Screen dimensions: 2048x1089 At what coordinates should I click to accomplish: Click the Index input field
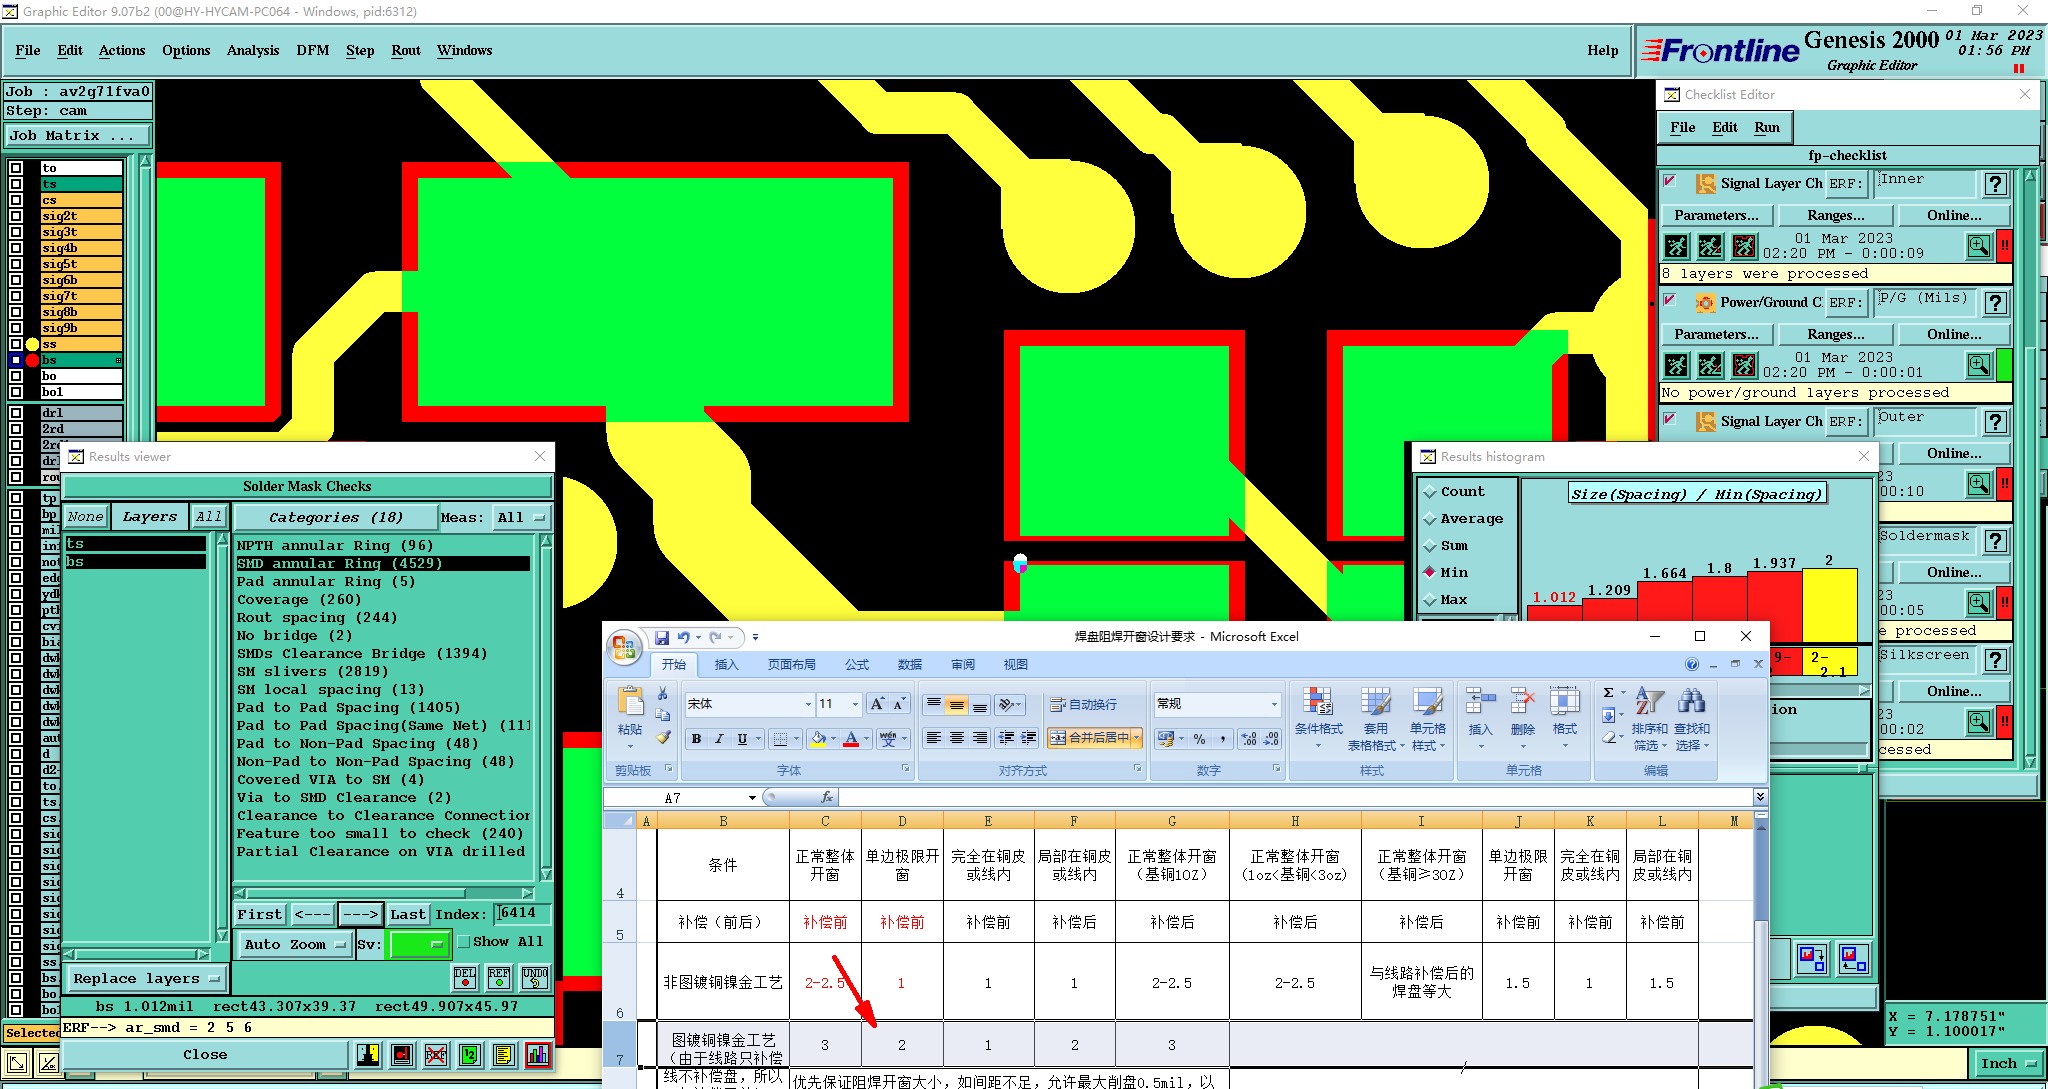point(522,913)
